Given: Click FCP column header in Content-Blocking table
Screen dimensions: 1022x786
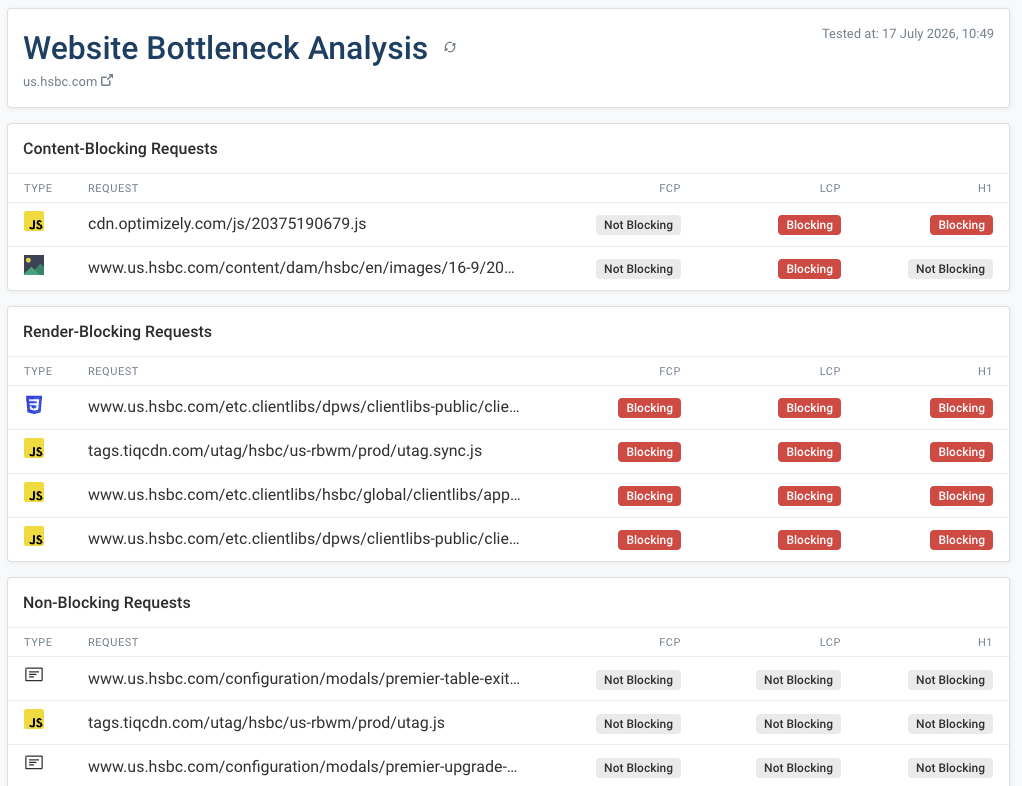Looking at the screenshot, I should [669, 188].
